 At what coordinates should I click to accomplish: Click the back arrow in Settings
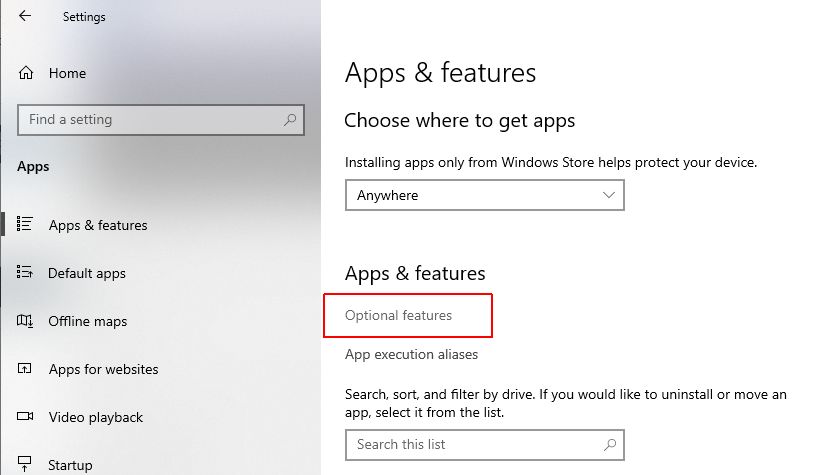pos(25,16)
